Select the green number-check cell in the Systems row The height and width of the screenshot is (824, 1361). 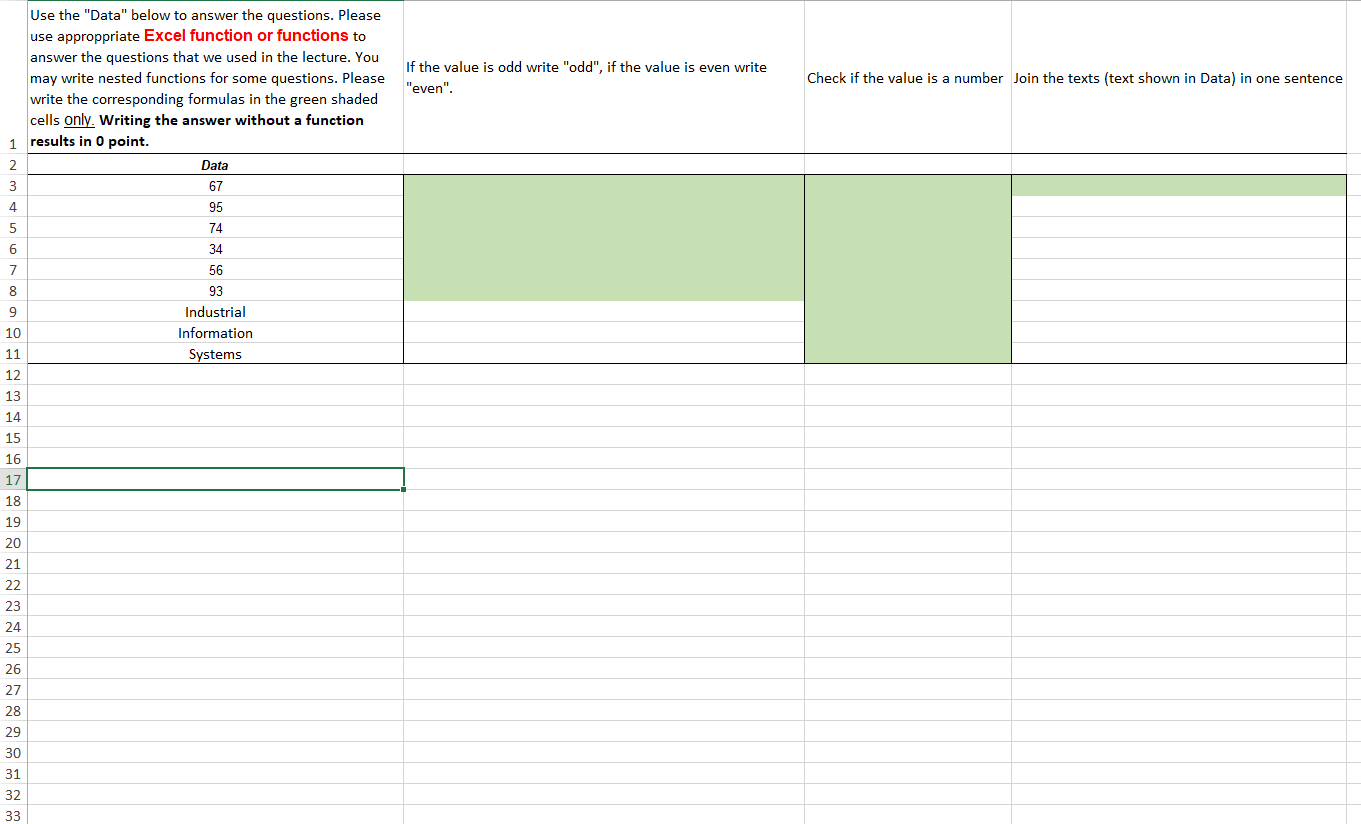[908, 354]
